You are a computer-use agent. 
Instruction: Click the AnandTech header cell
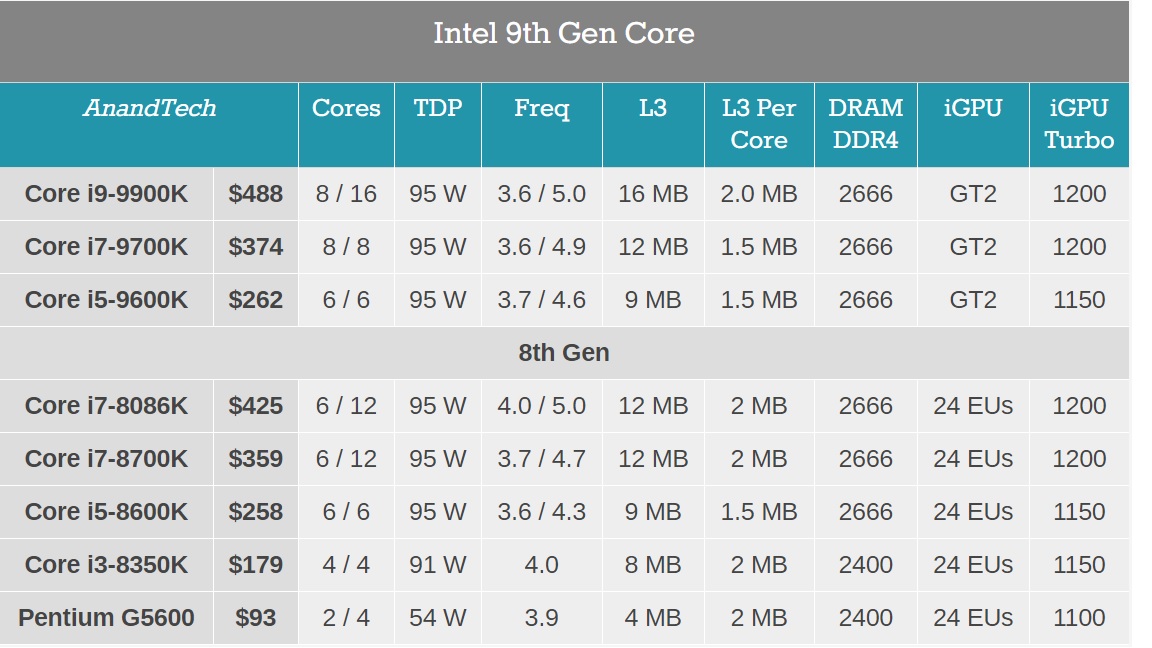[149, 108]
